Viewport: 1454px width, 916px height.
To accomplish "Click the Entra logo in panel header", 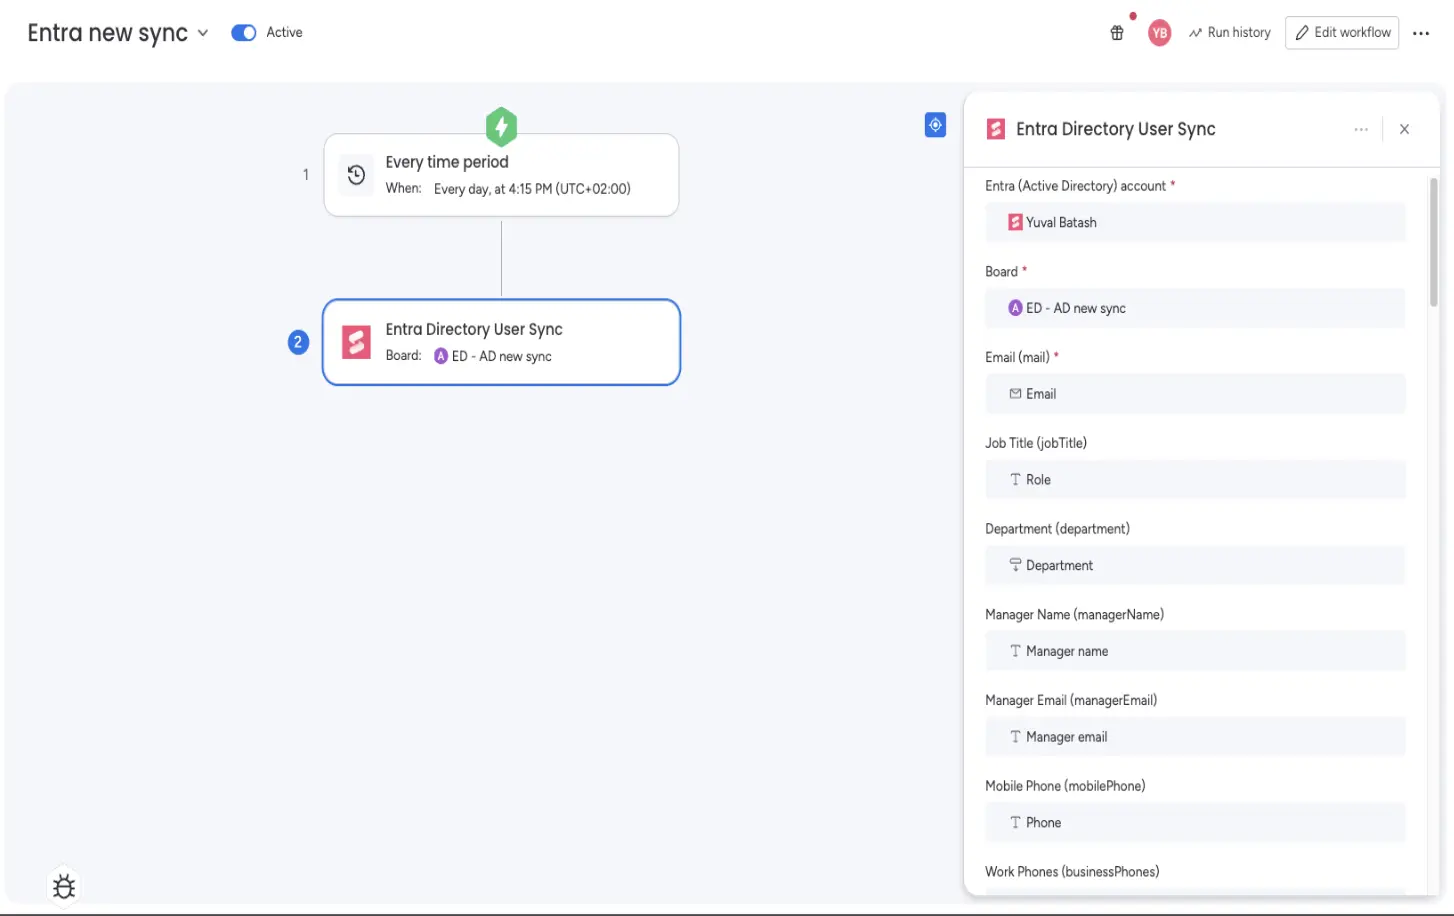I will click(x=996, y=129).
